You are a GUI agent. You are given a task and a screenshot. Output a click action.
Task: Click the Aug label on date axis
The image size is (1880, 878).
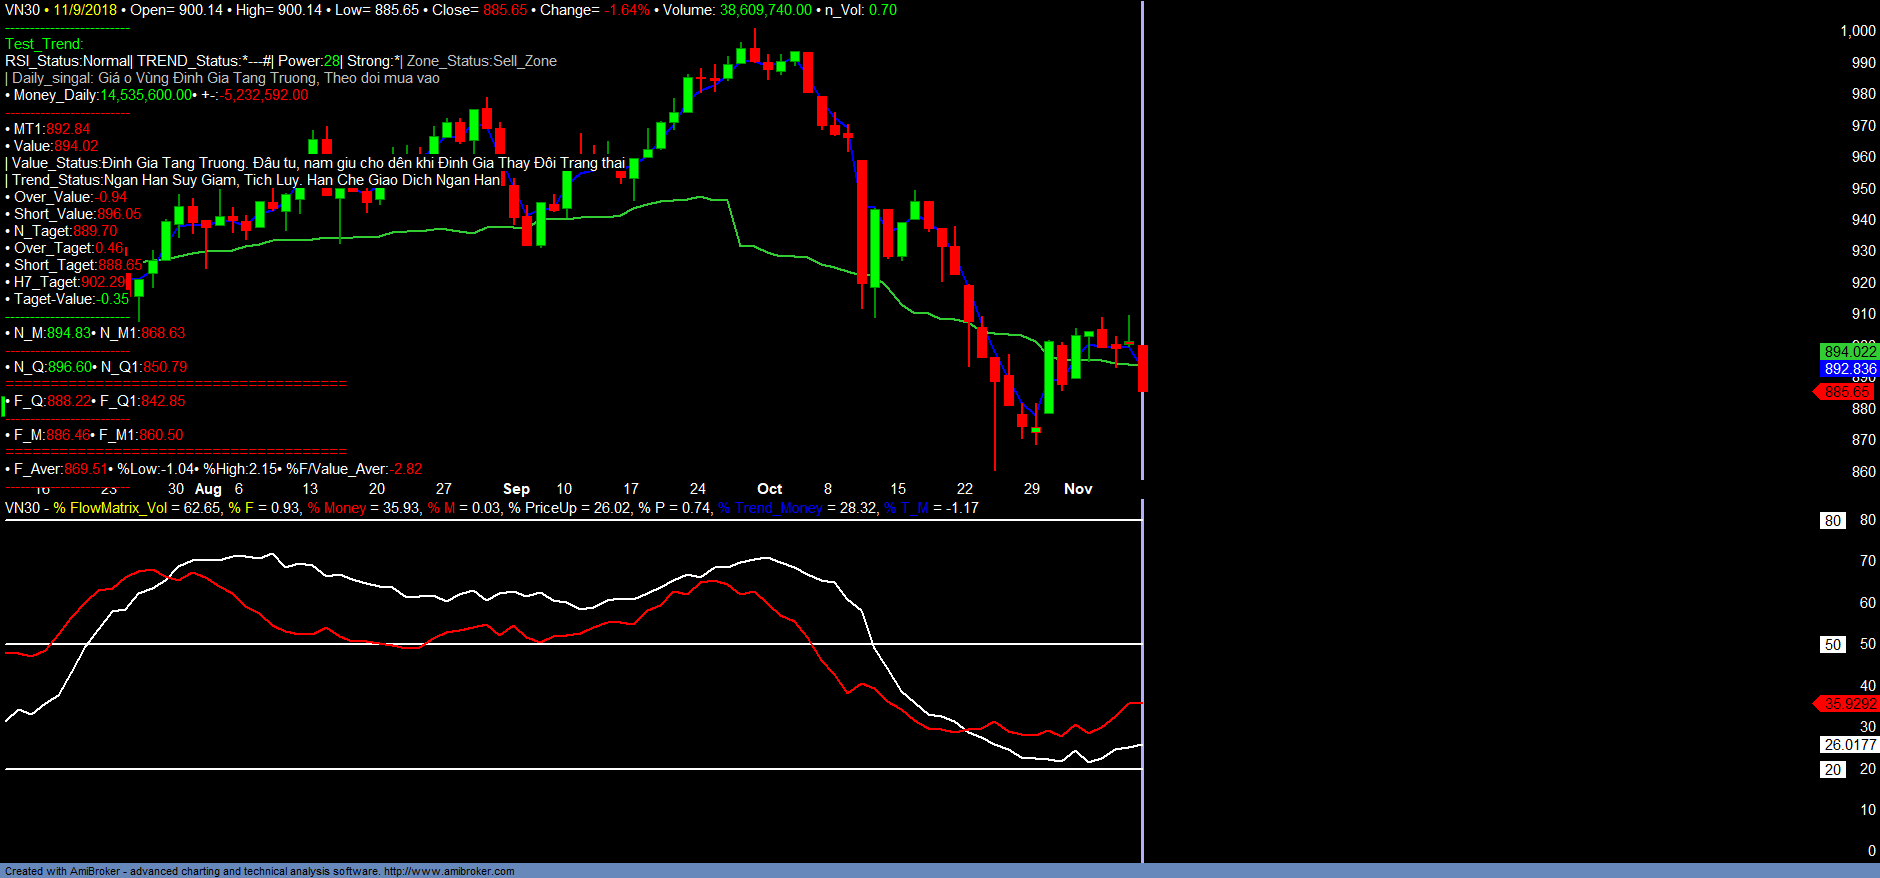(208, 489)
